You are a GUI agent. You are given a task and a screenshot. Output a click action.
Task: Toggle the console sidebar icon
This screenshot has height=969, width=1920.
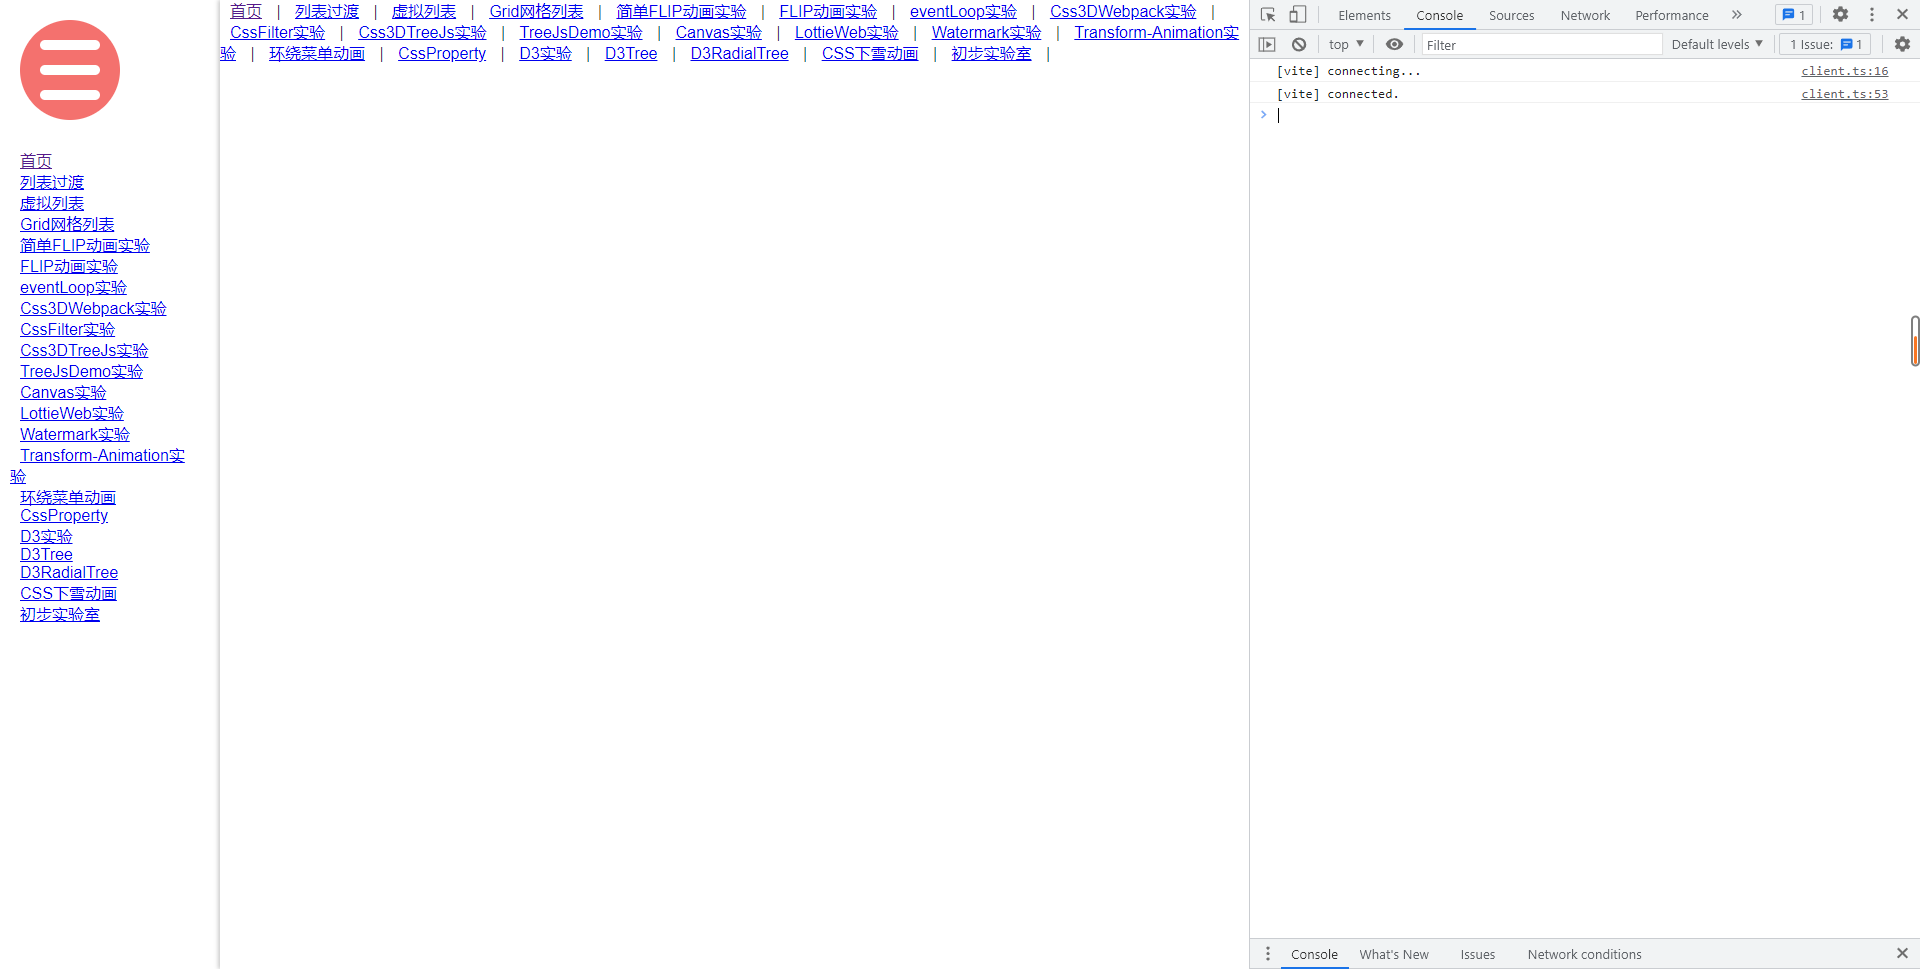click(1267, 44)
